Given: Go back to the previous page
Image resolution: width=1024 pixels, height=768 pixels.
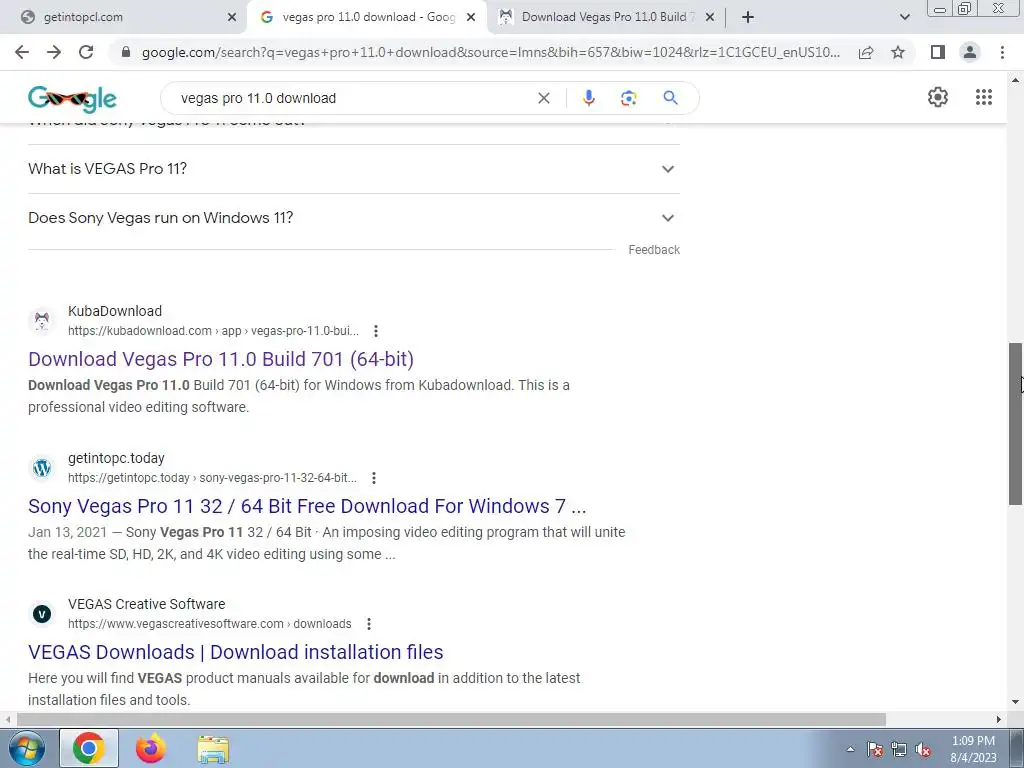Looking at the screenshot, I should [22, 52].
